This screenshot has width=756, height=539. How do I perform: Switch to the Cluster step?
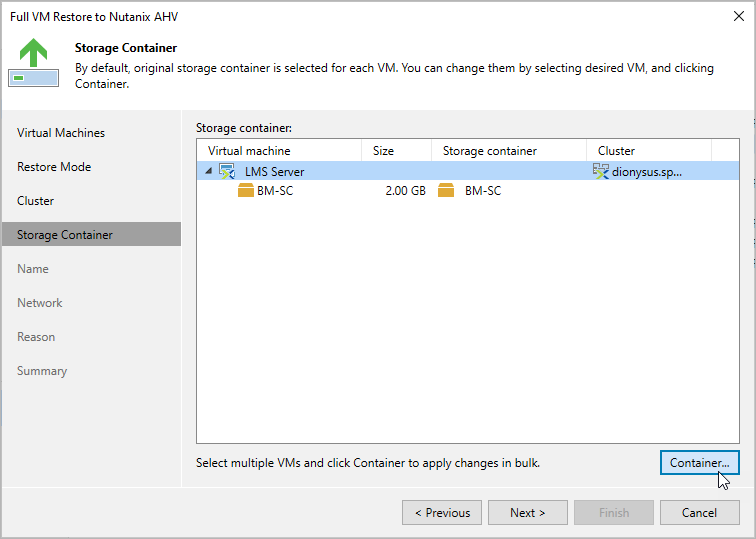coord(36,201)
